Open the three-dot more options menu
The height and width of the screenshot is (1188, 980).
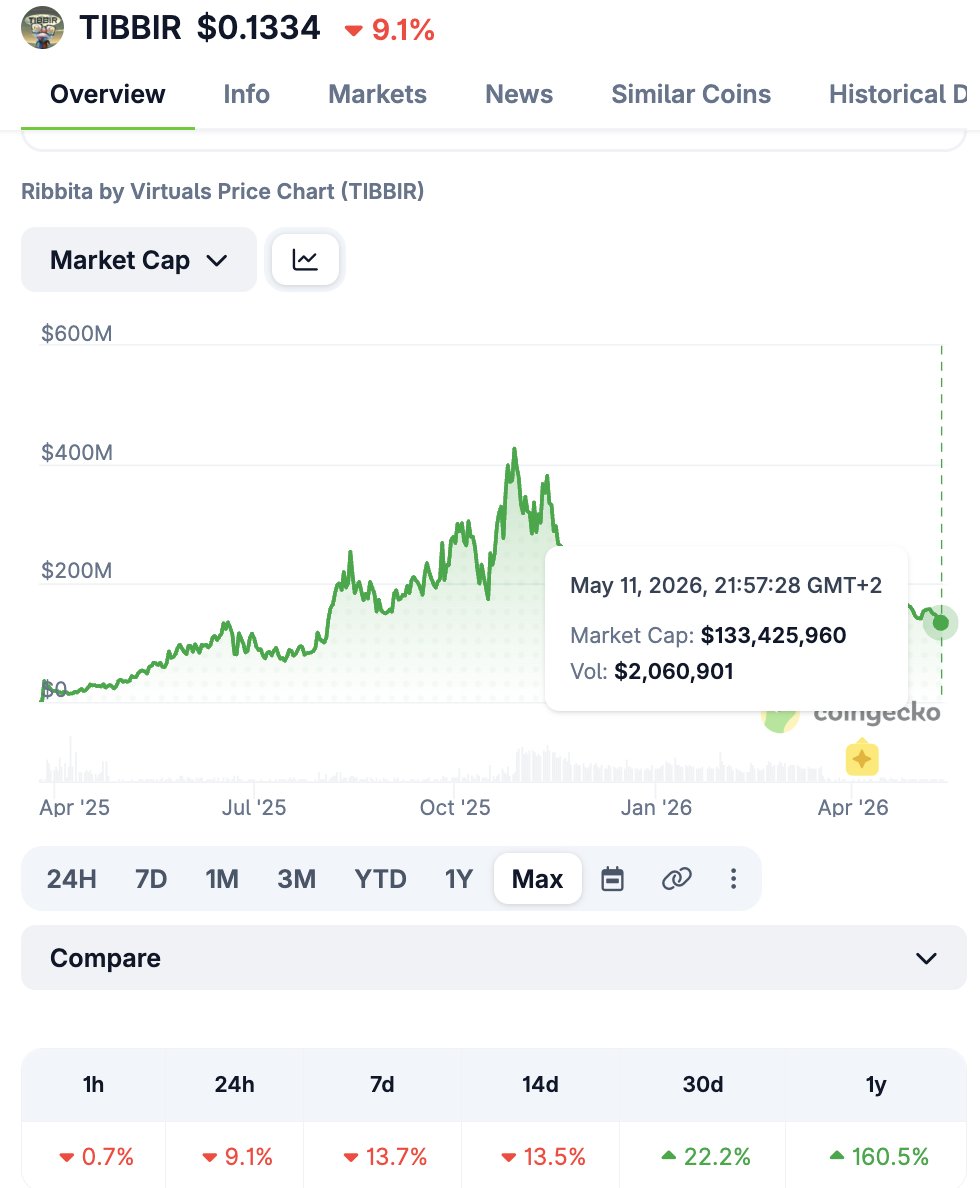coord(733,879)
